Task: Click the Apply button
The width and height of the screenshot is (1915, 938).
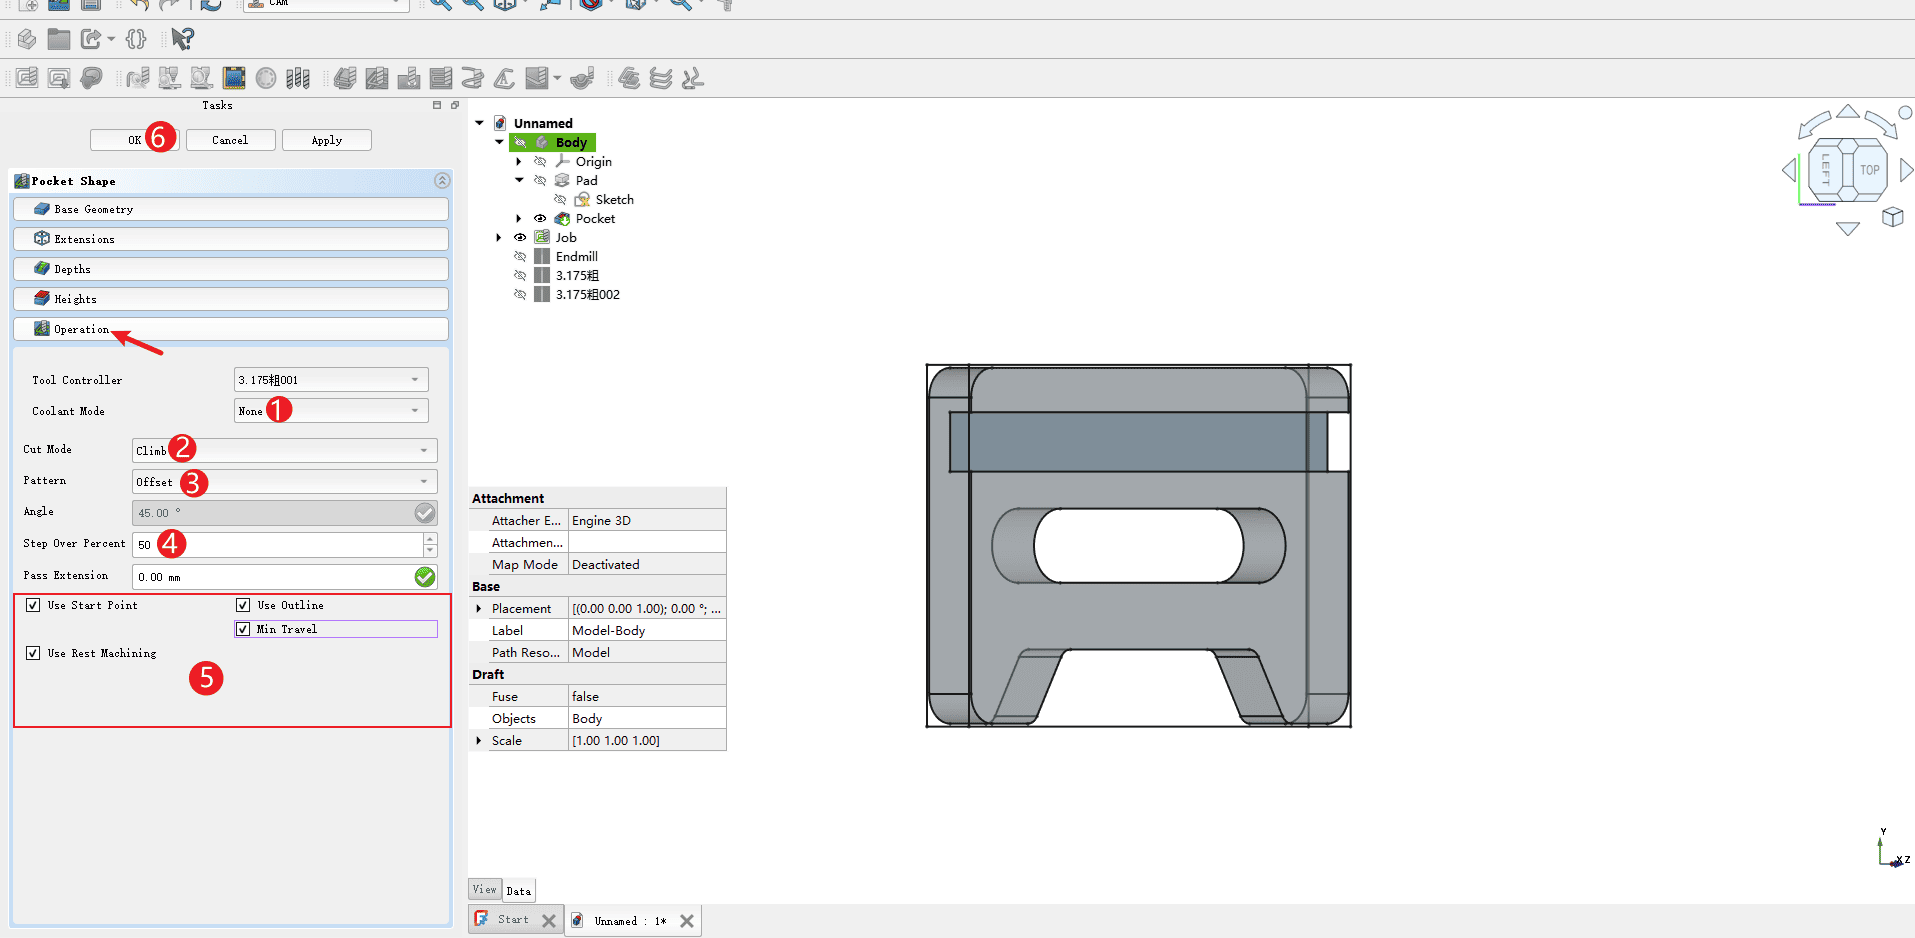Action: click(326, 140)
